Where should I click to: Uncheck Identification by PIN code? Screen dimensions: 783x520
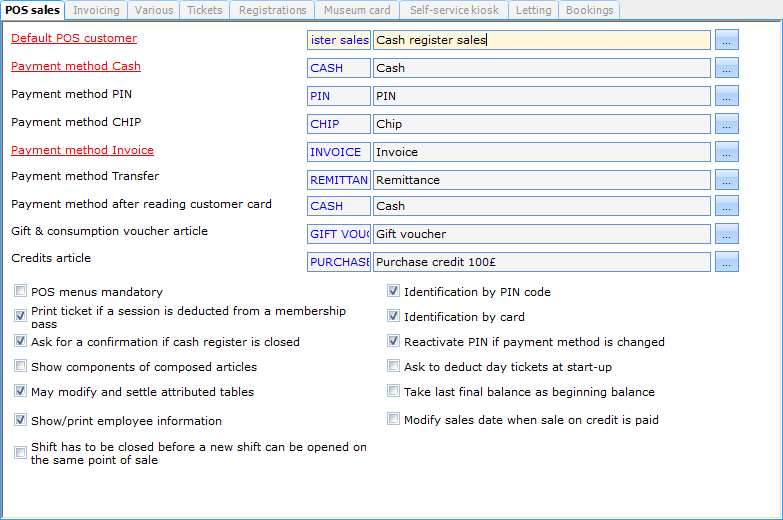[x=394, y=292]
